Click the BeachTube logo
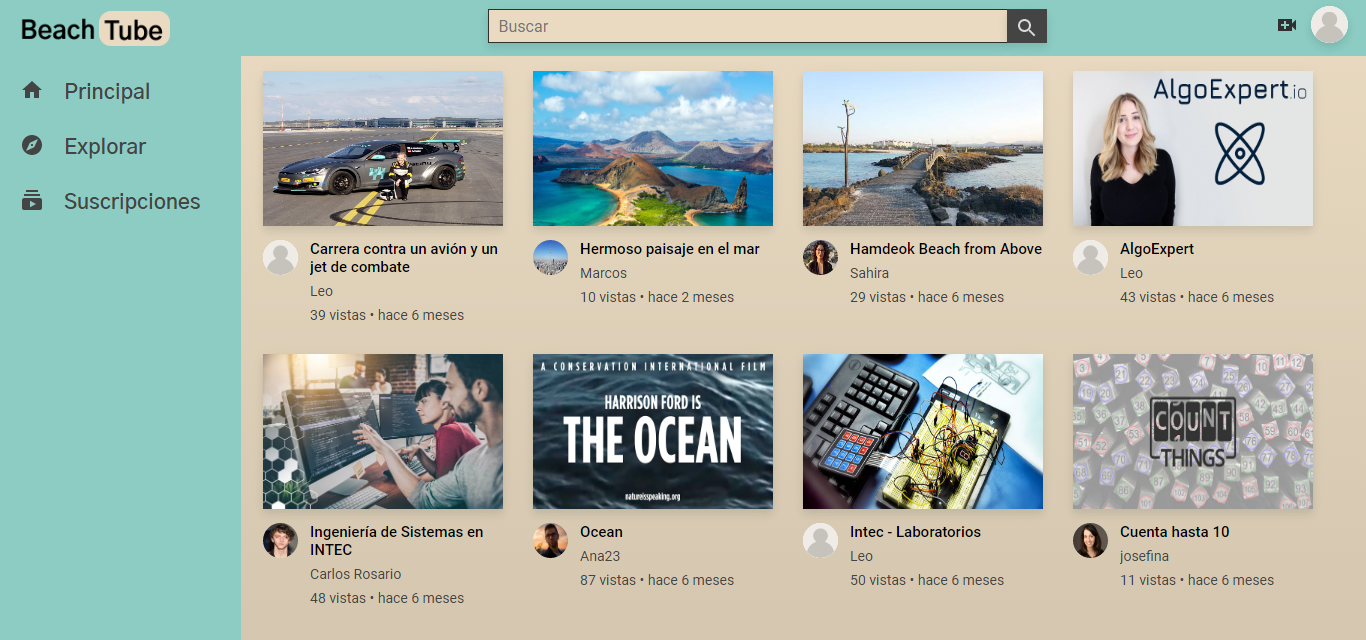The width and height of the screenshot is (1366, 640). click(x=95, y=29)
